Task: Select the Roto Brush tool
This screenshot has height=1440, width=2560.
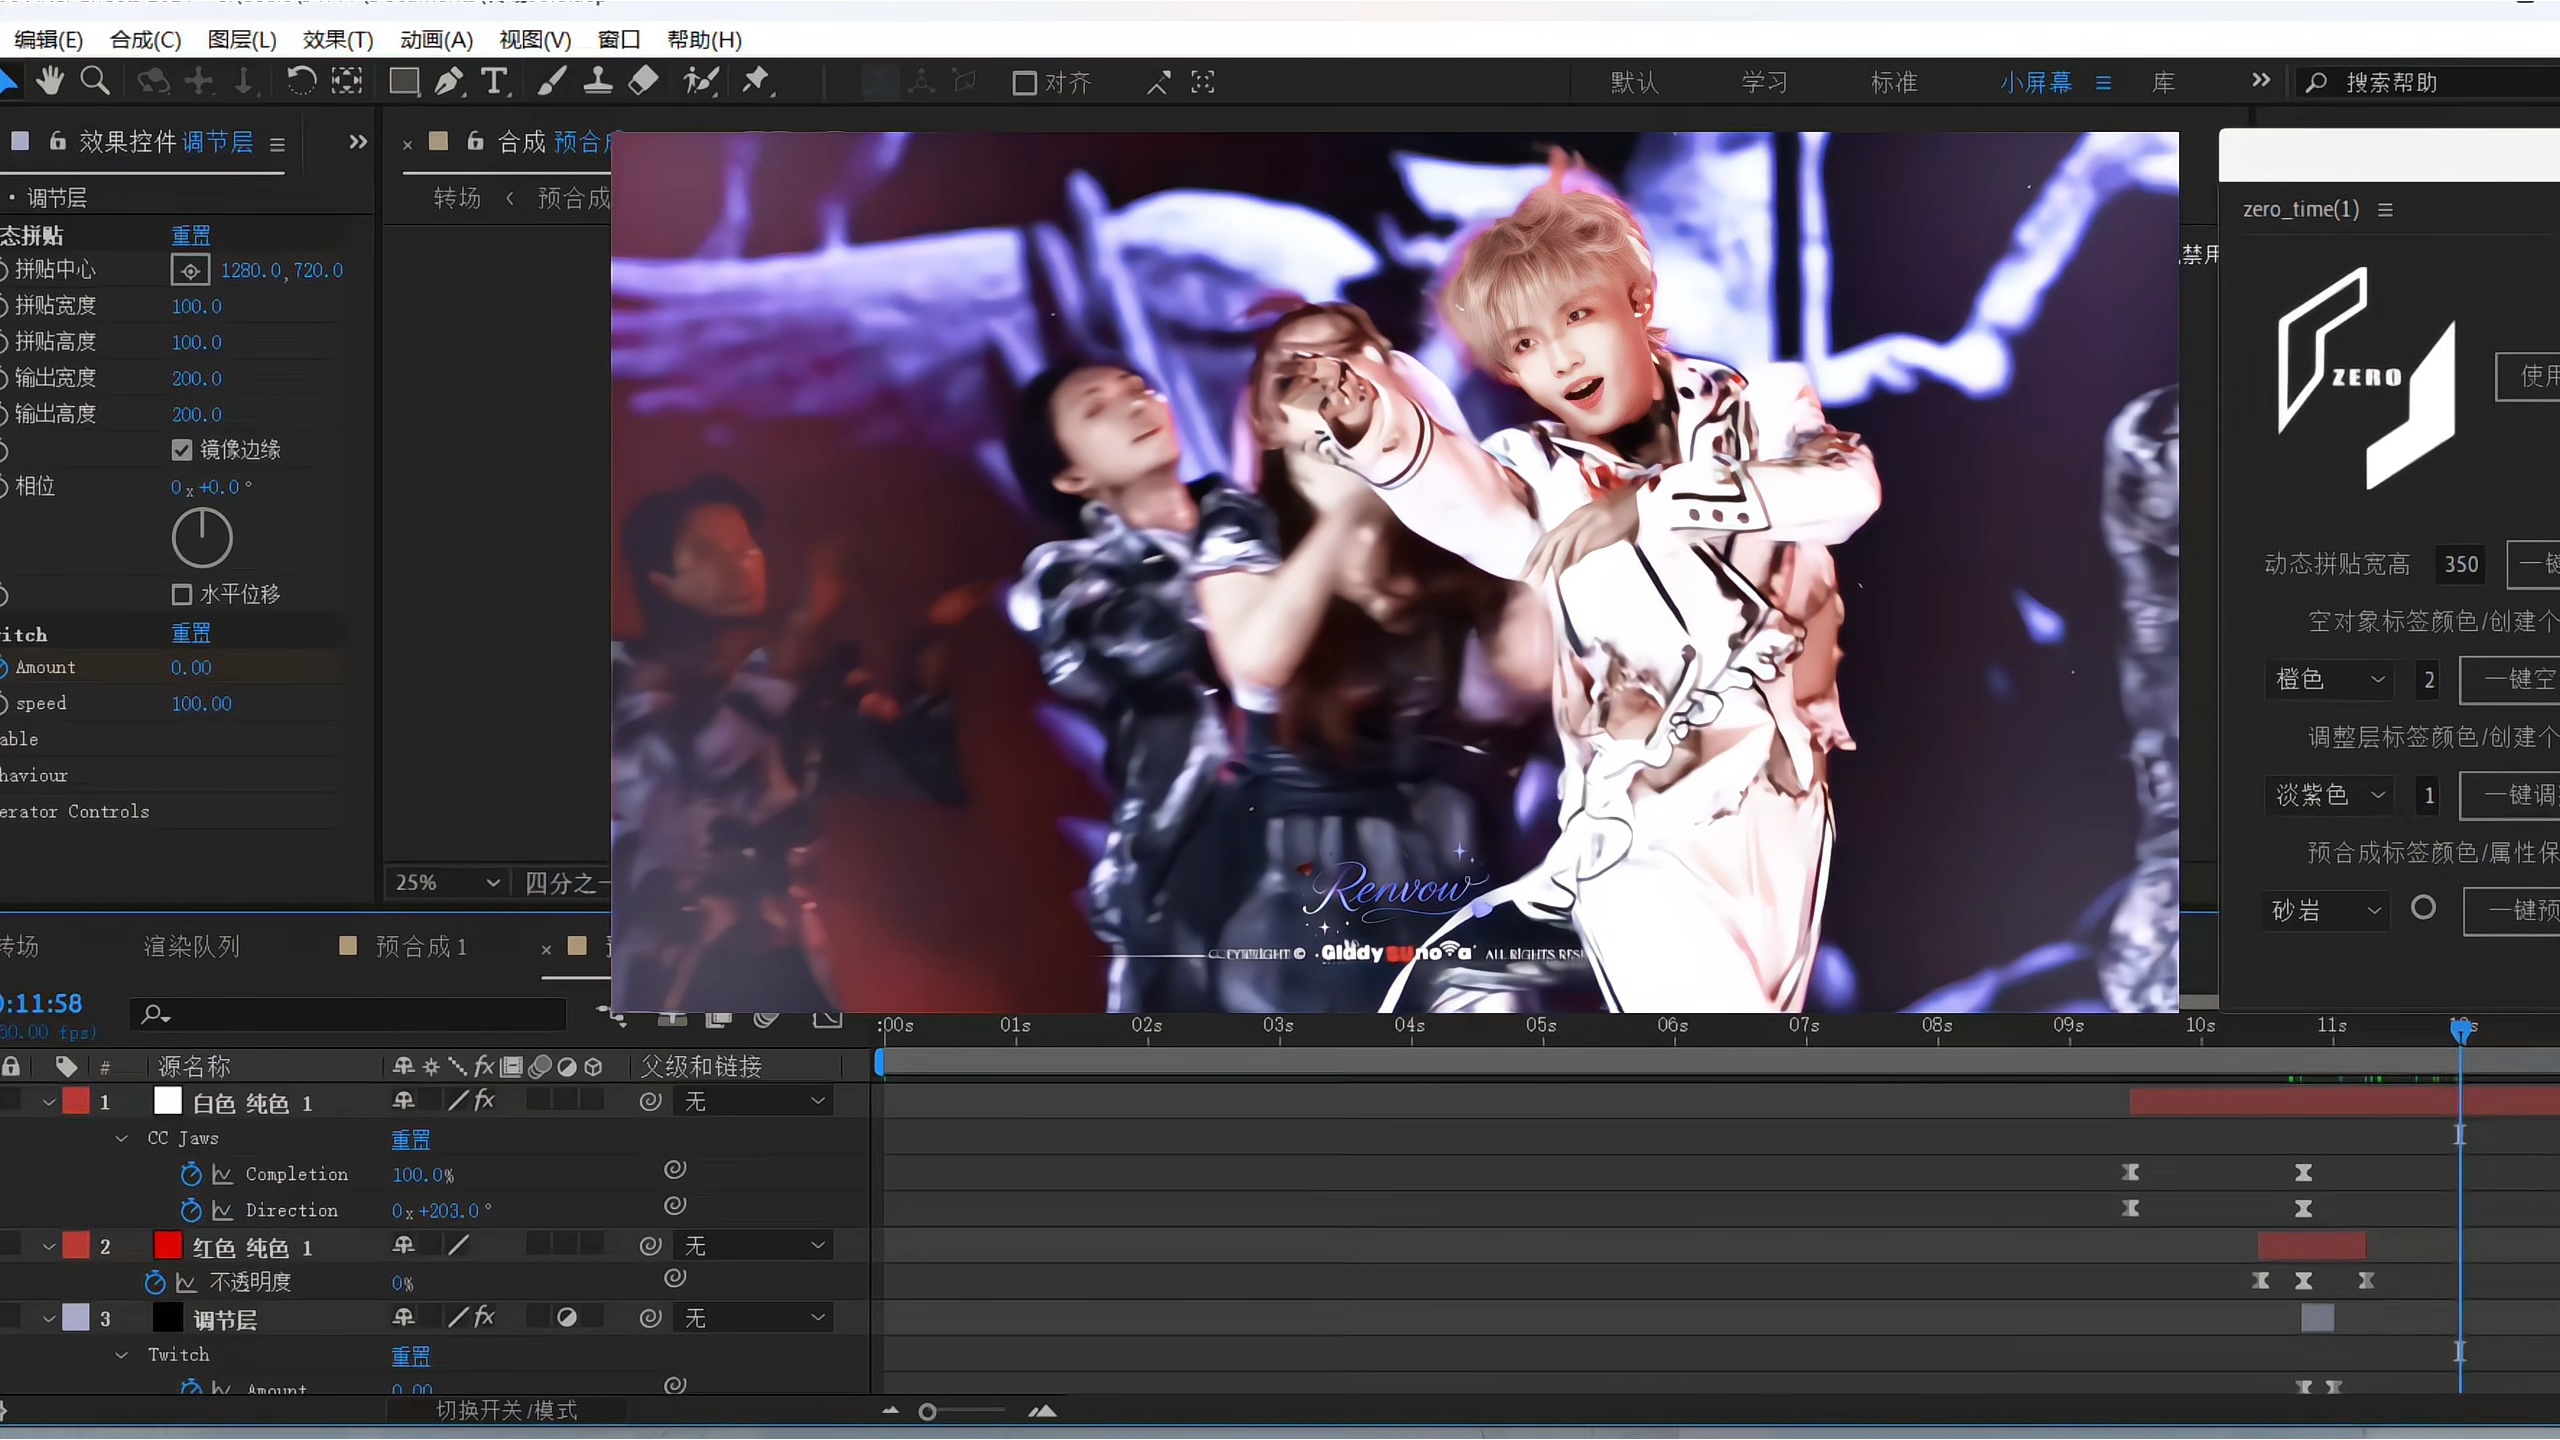Action: [x=700, y=81]
